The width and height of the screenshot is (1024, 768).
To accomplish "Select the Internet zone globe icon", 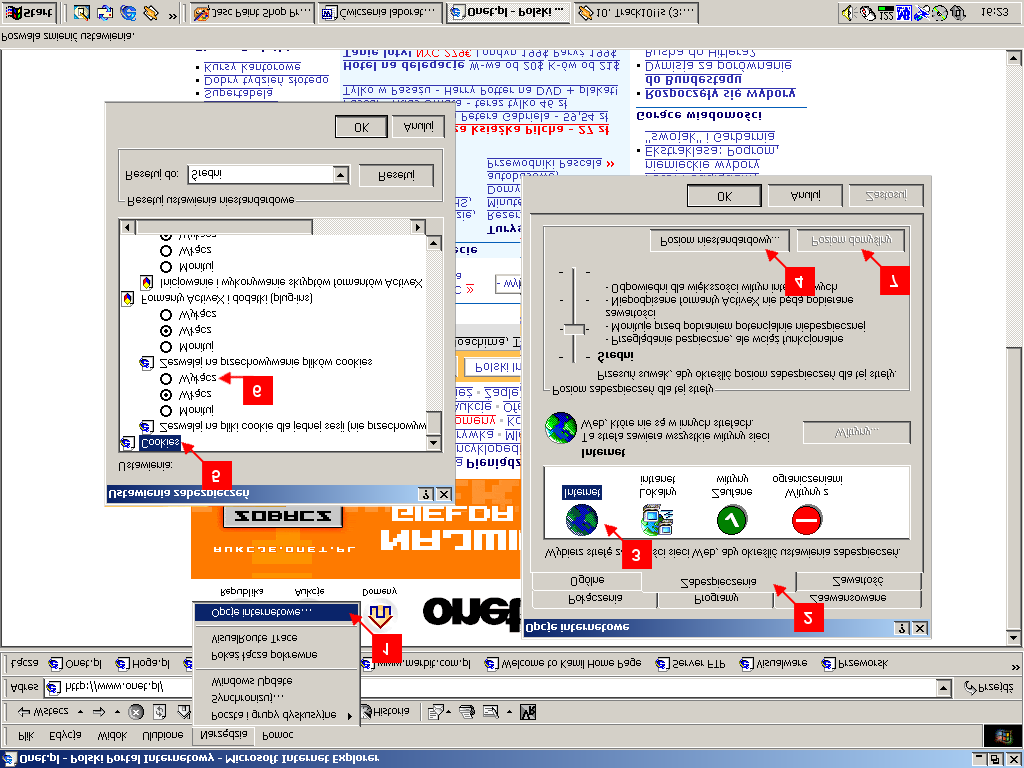I will click(582, 520).
